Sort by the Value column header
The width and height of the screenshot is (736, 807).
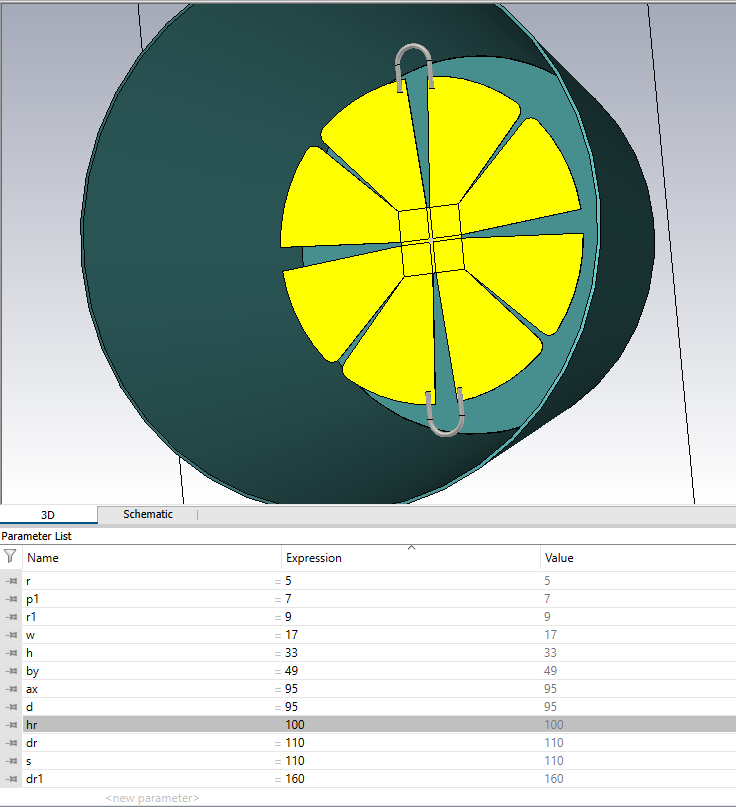[x=559, y=558]
